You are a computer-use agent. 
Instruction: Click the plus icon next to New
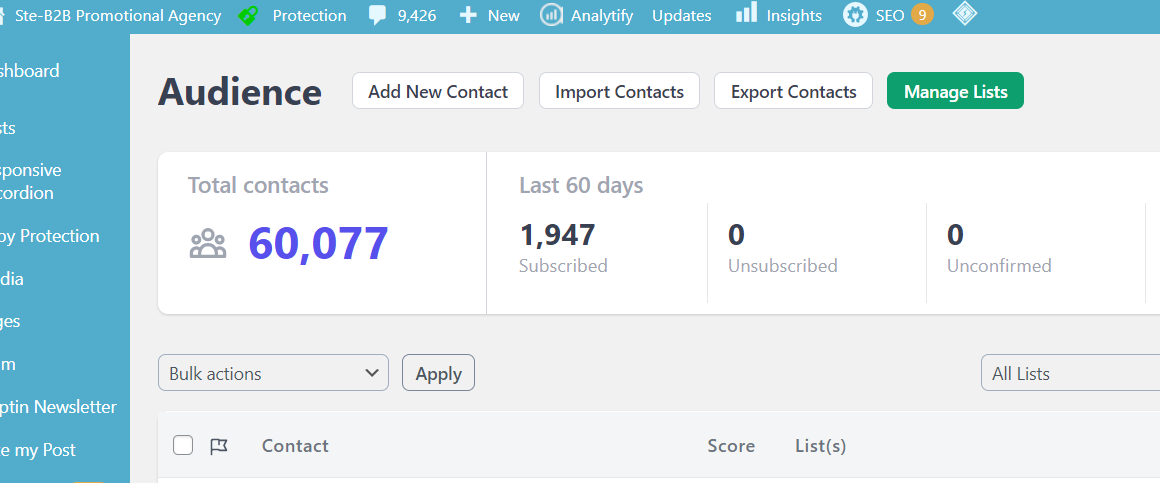coord(467,15)
